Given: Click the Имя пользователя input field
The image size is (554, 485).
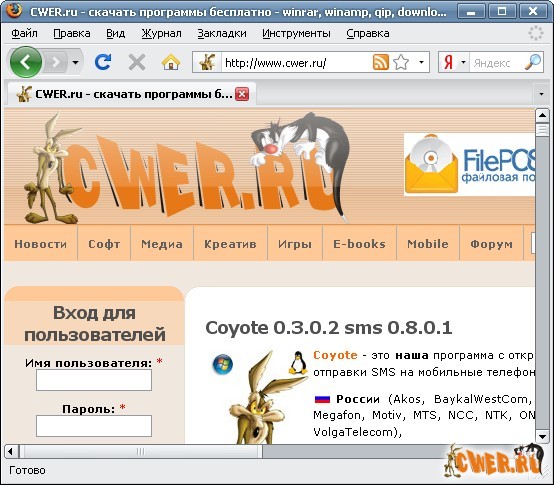Looking at the screenshot, I should point(94,380).
